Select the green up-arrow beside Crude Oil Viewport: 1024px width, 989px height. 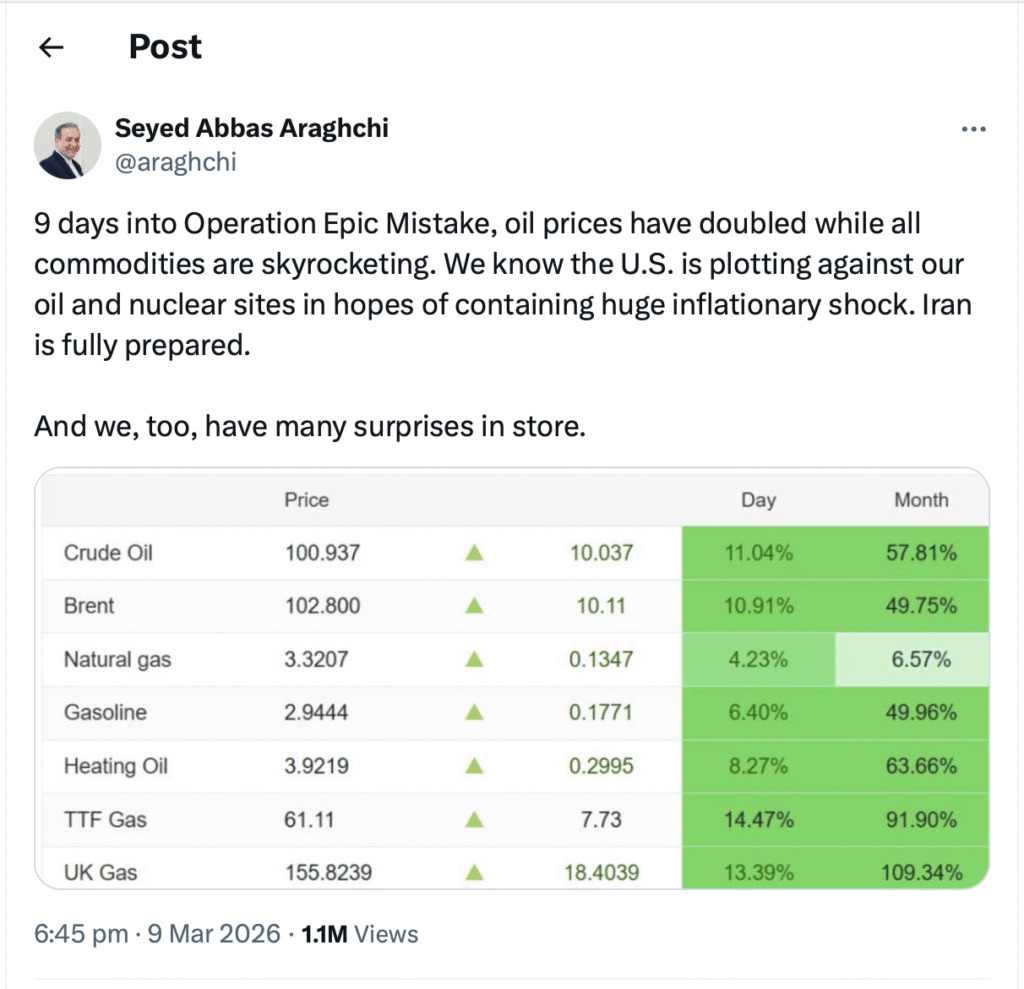coord(473,552)
